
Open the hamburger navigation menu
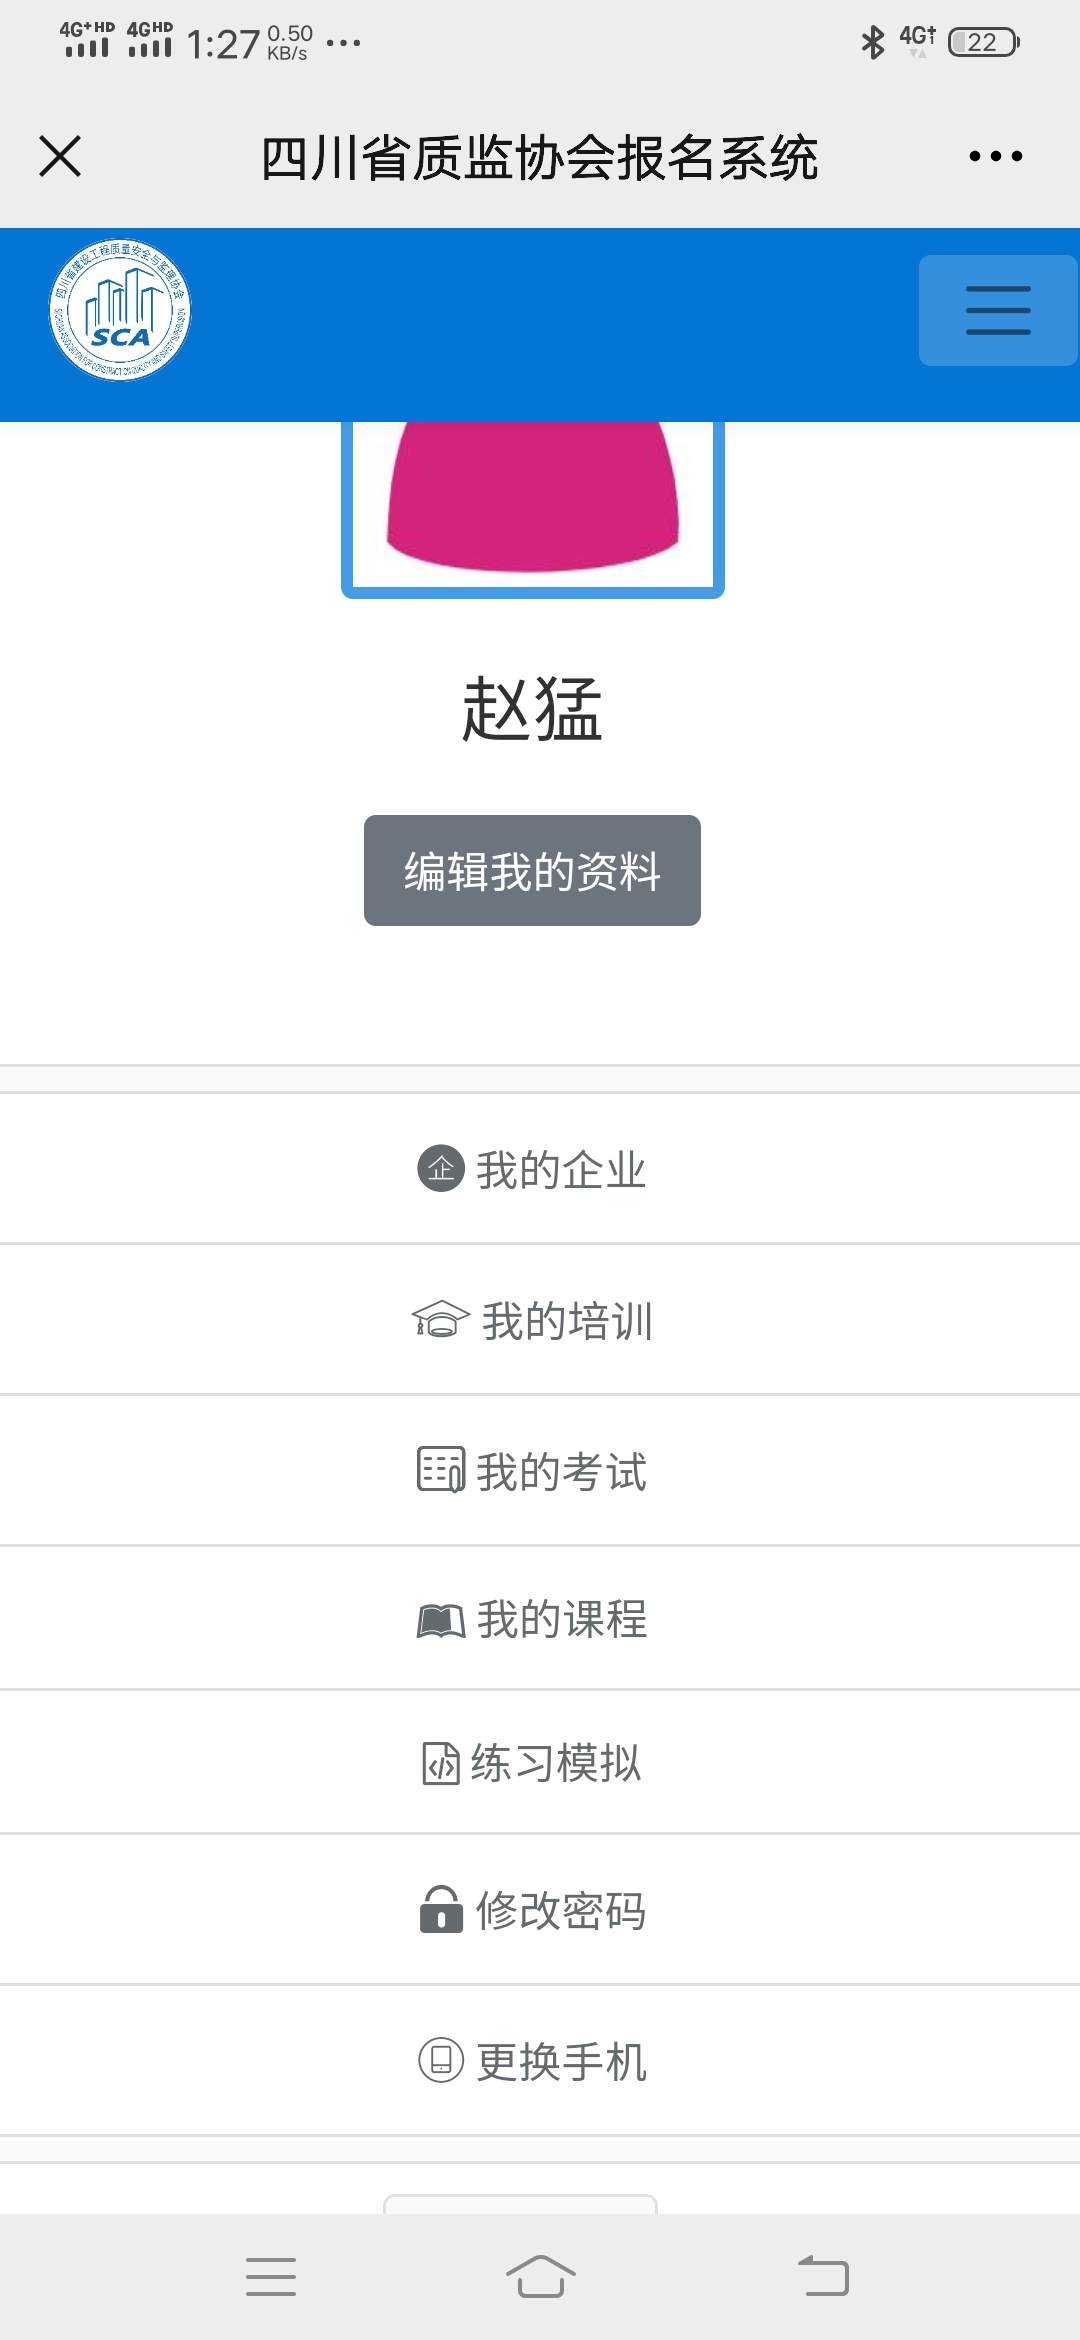(998, 310)
